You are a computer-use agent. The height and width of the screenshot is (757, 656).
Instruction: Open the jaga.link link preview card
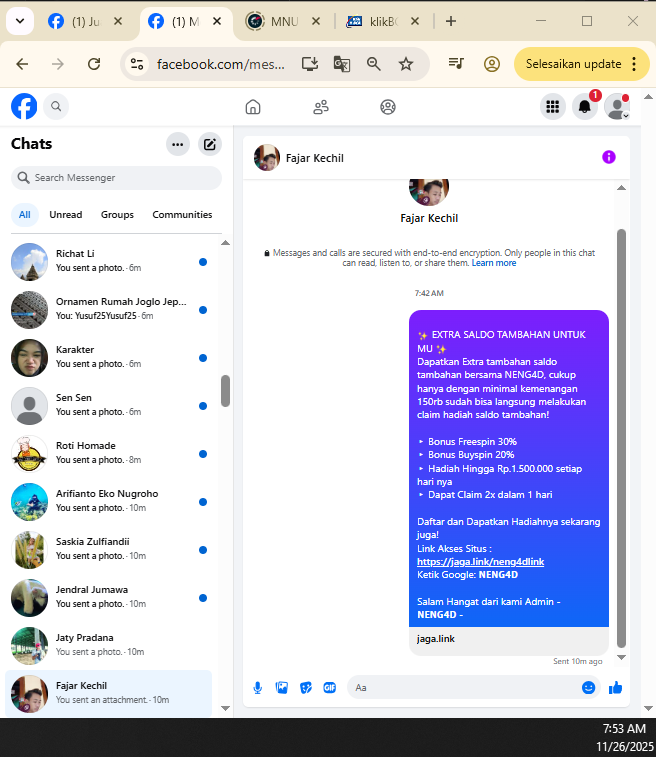(x=509, y=639)
